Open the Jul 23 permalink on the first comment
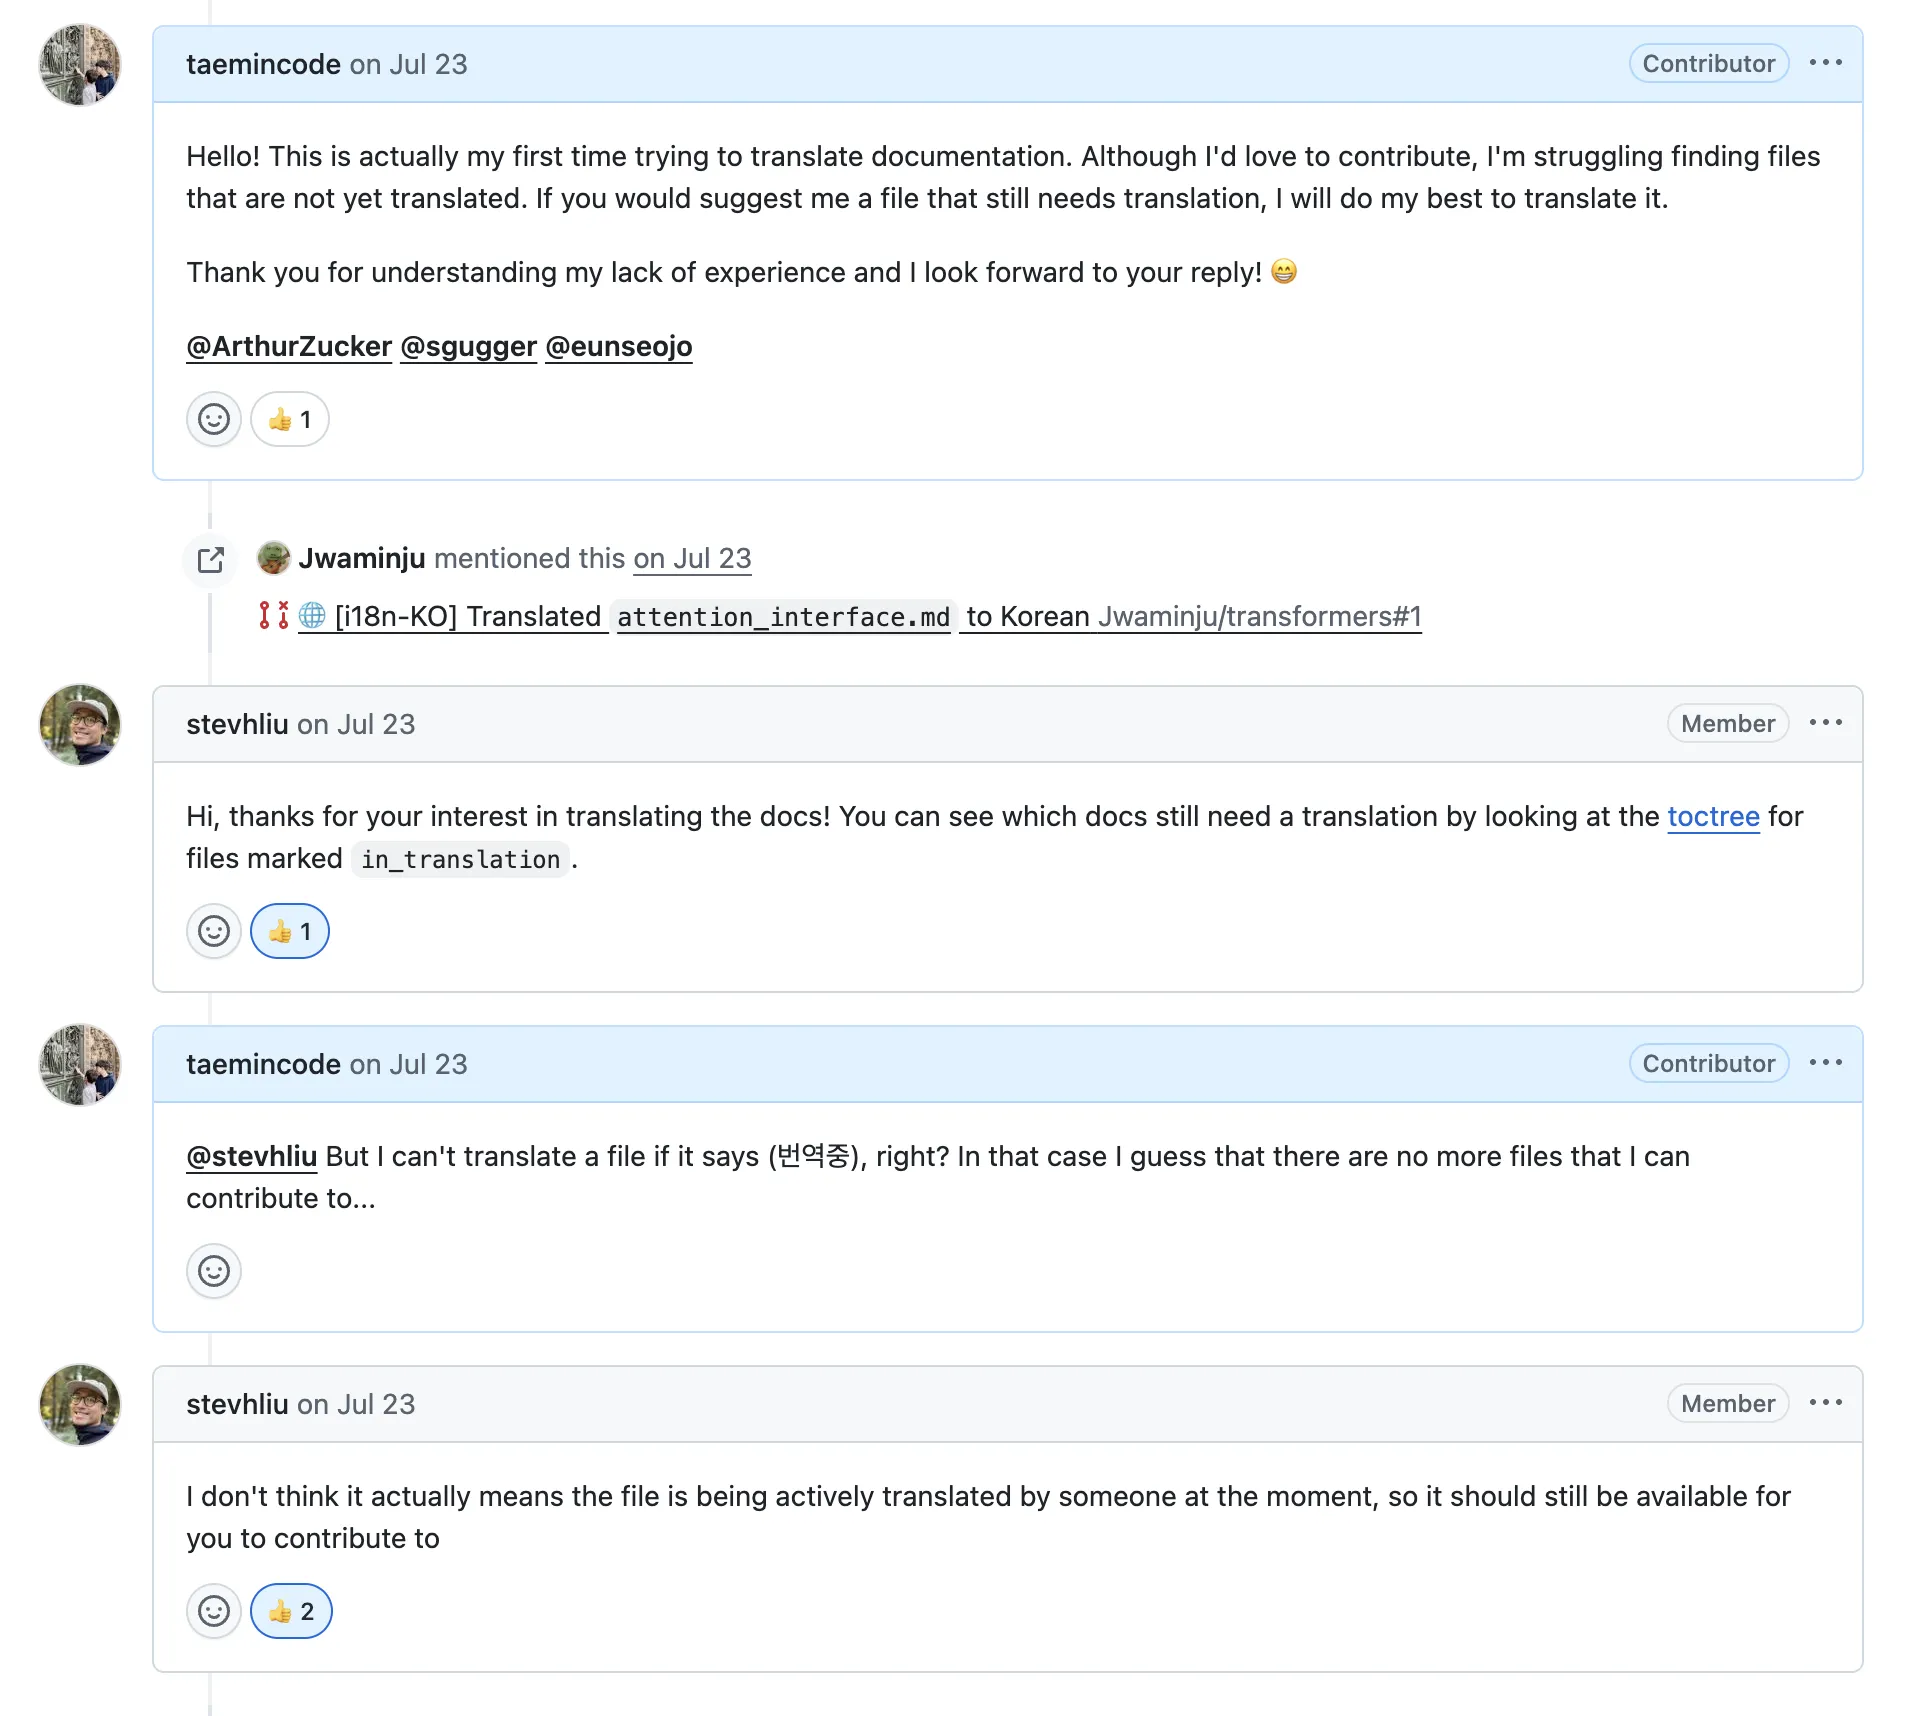Image resolution: width=1908 pixels, height=1716 pixels. pyautogui.click(x=407, y=64)
